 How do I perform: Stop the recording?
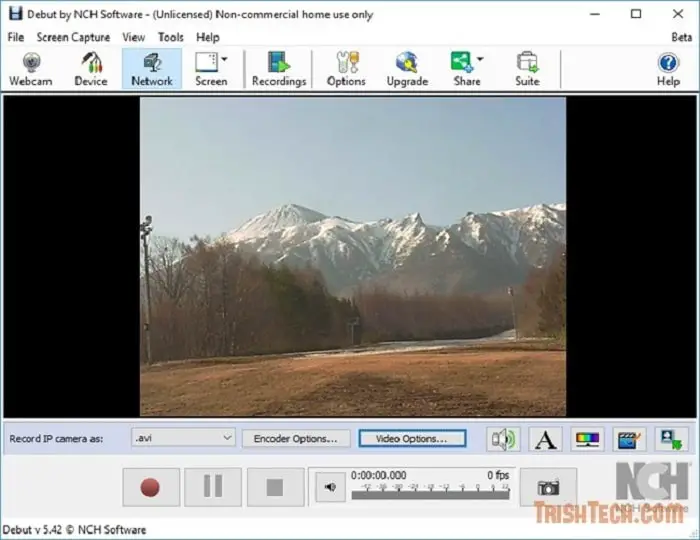[x=275, y=487]
